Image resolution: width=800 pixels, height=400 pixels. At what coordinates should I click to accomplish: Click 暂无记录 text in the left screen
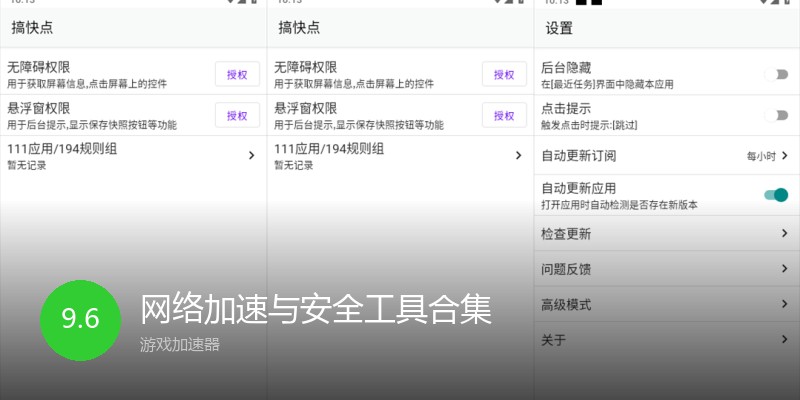click(x=27, y=165)
